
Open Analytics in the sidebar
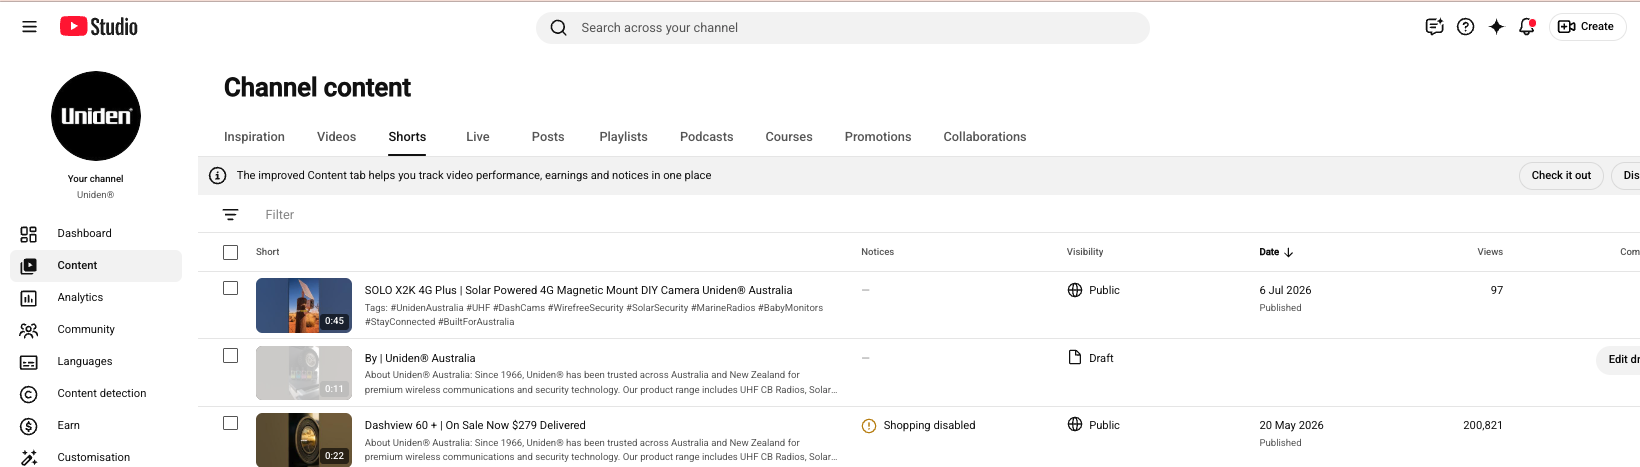[x=96, y=298]
